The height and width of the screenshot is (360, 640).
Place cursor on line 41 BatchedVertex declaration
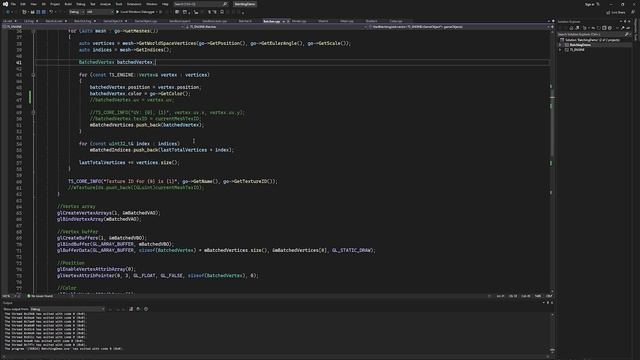tap(116, 62)
